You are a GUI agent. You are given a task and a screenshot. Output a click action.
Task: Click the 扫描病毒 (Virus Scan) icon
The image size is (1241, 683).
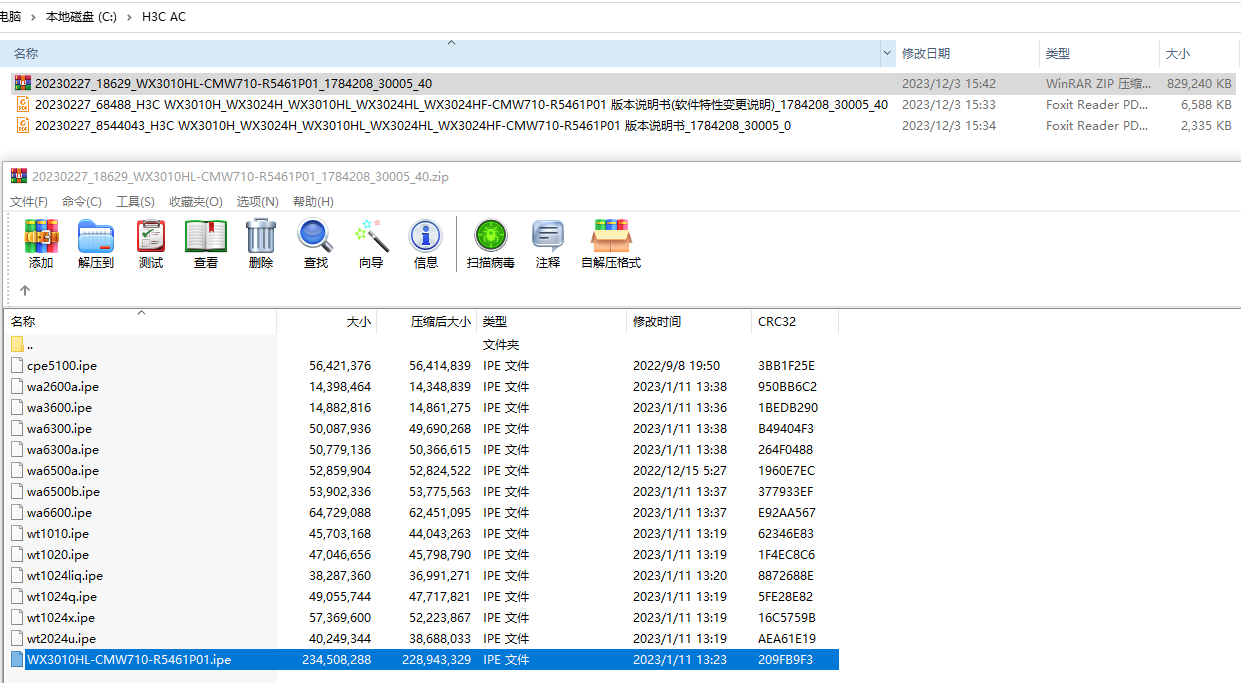pos(491,243)
